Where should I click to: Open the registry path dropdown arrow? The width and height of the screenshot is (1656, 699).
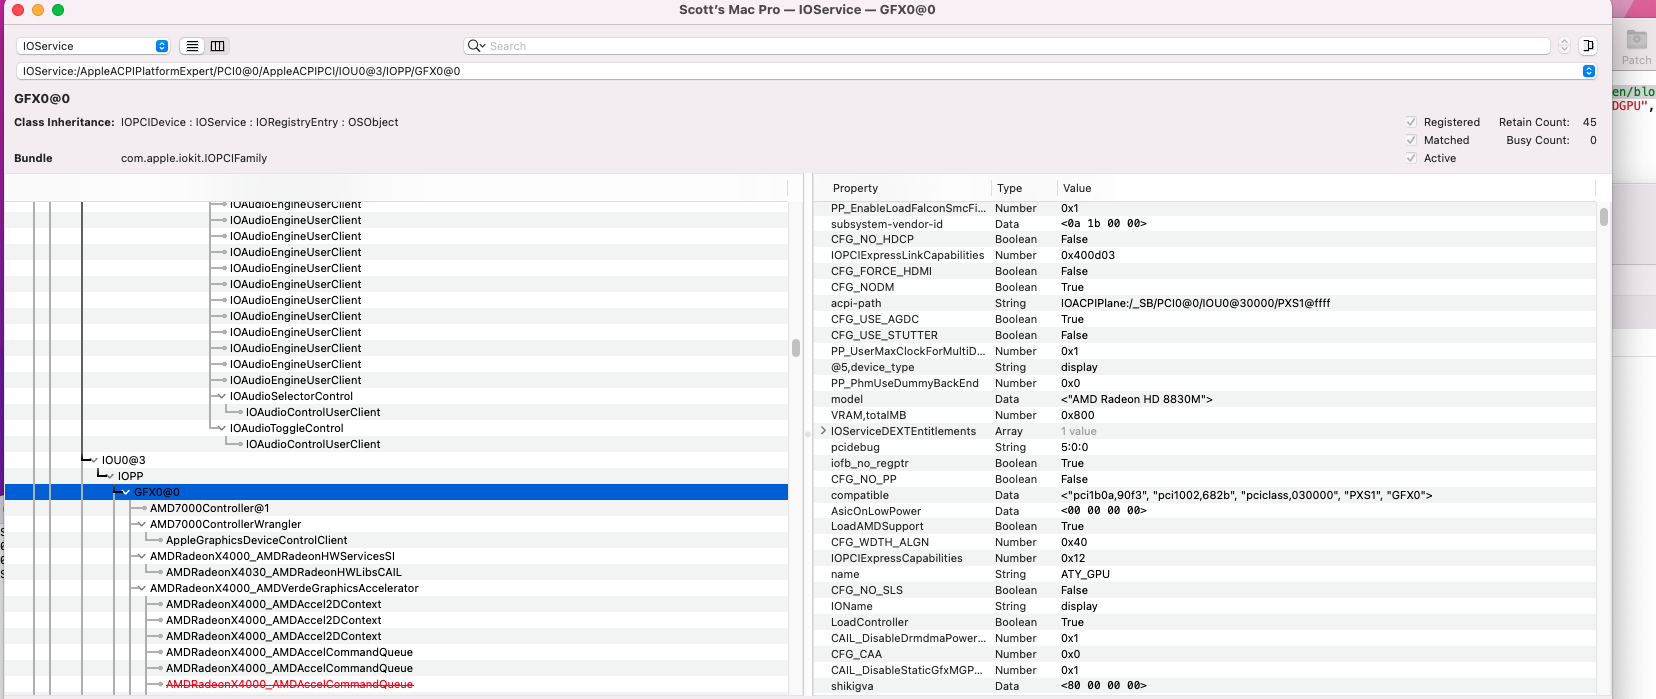click(x=1588, y=71)
